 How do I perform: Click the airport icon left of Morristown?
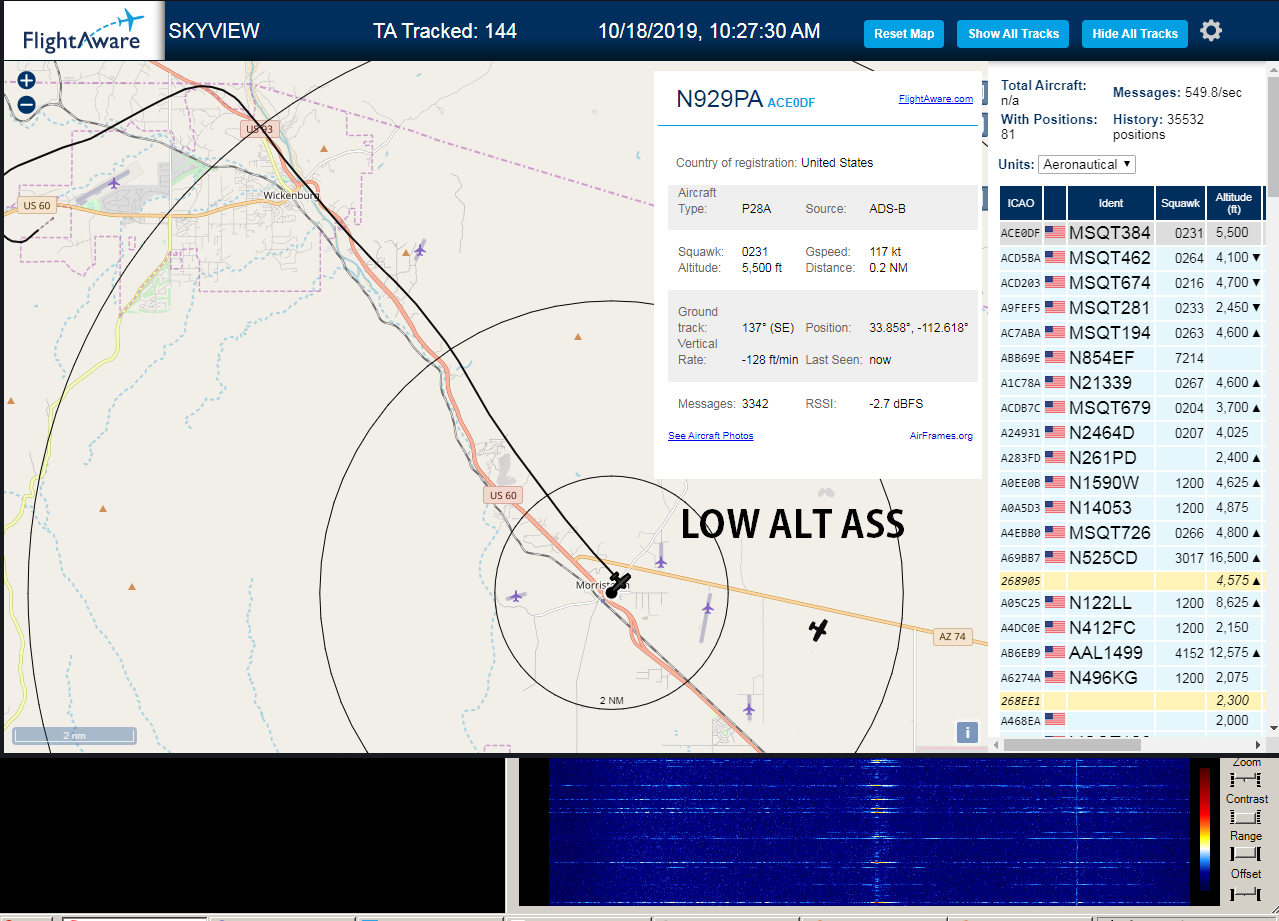pyautogui.click(x=516, y=596)
